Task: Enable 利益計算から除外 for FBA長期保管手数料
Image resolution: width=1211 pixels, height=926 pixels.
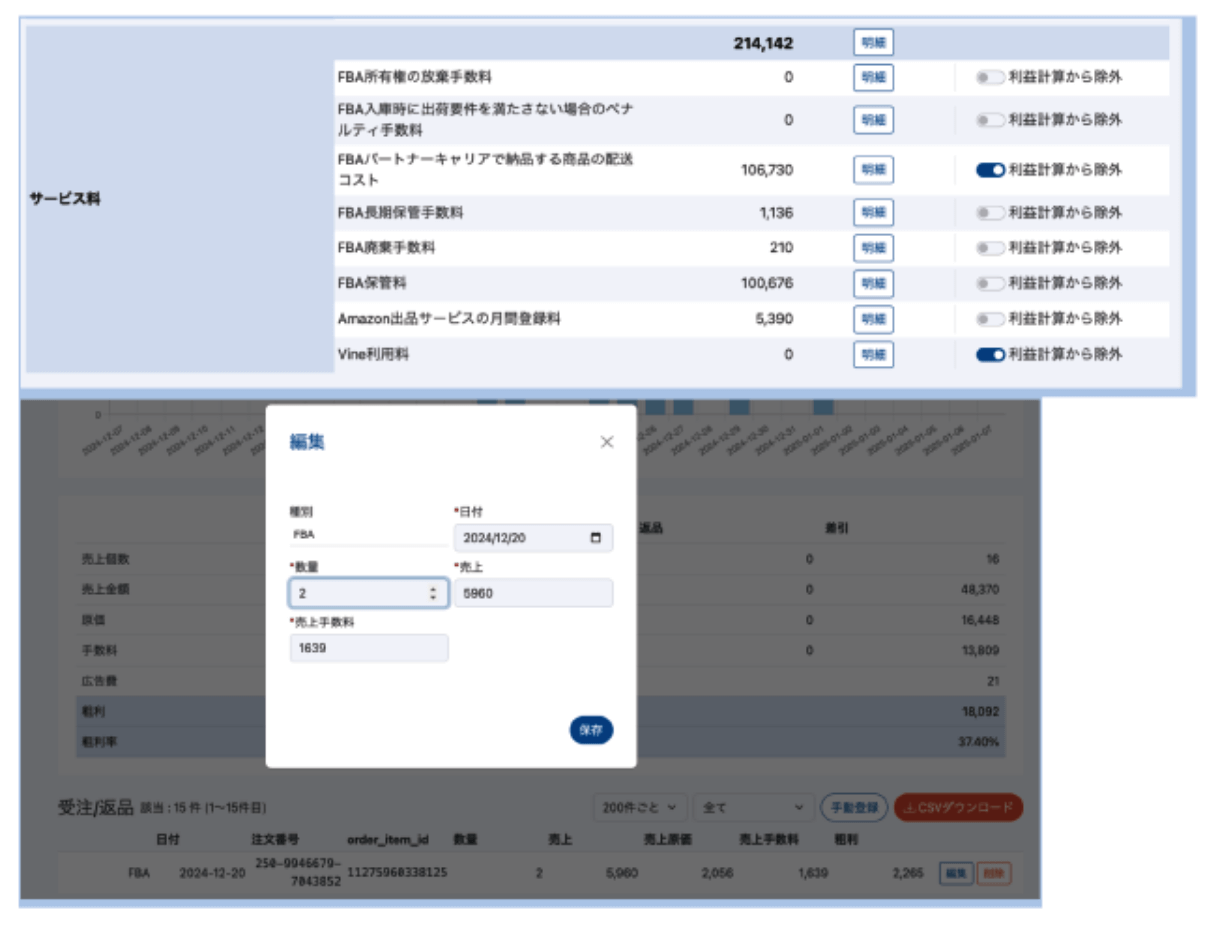Action: click(x=990, y=213)
